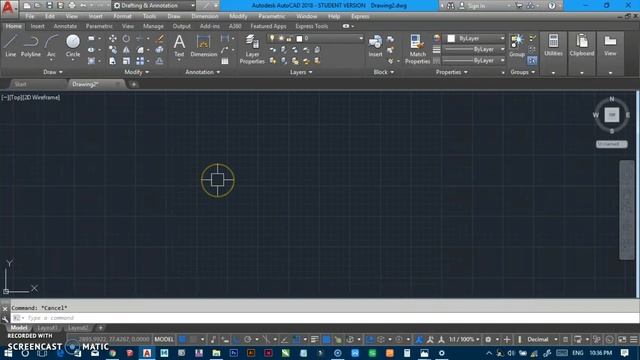Select the Polyline tool
The height and width of the screenshot is (360, 640).
pyautogui.click(x=31, y=46)
